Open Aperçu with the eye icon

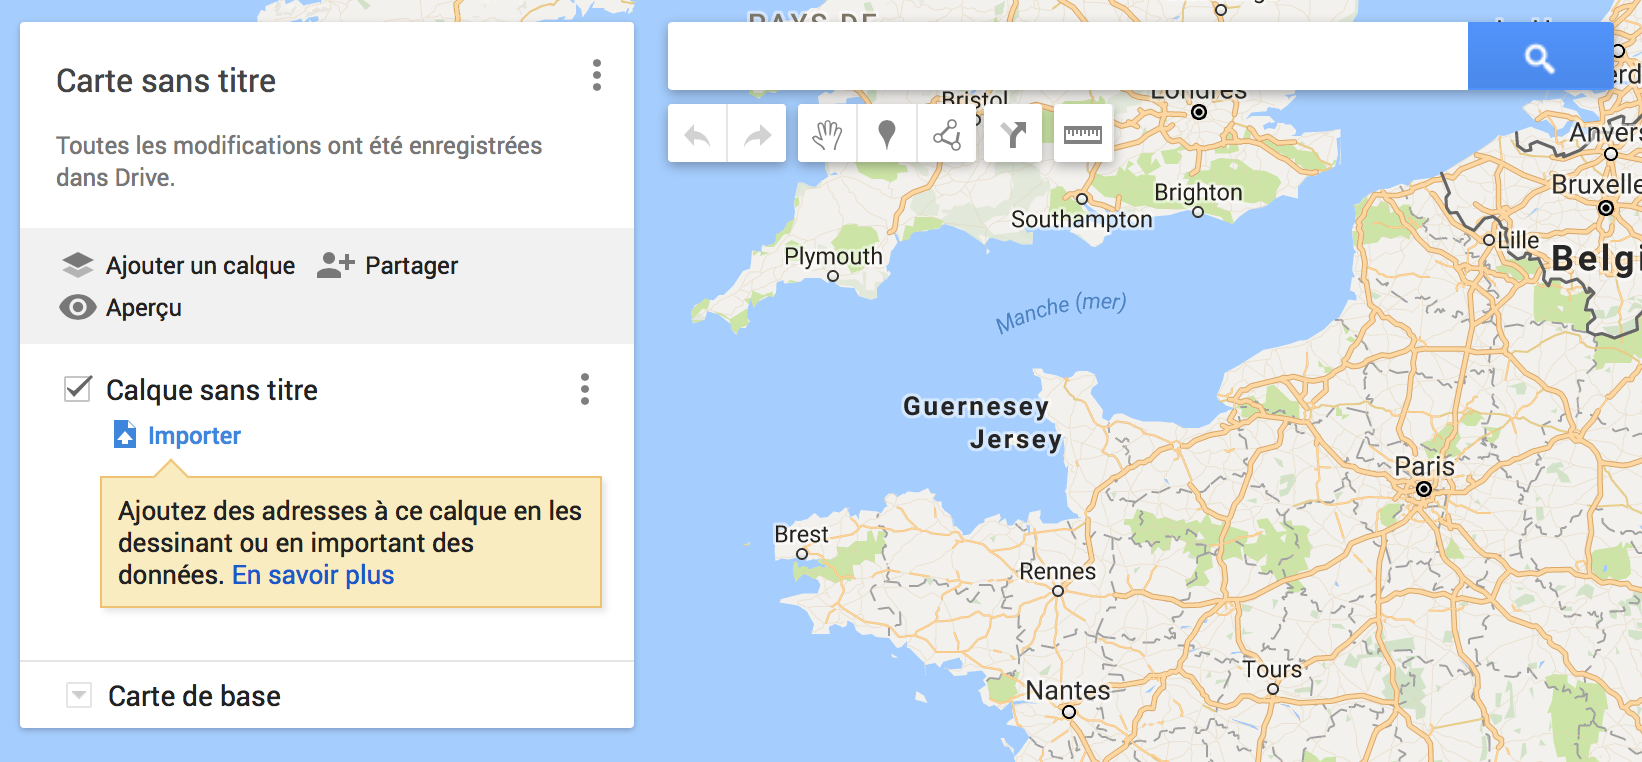78,307
